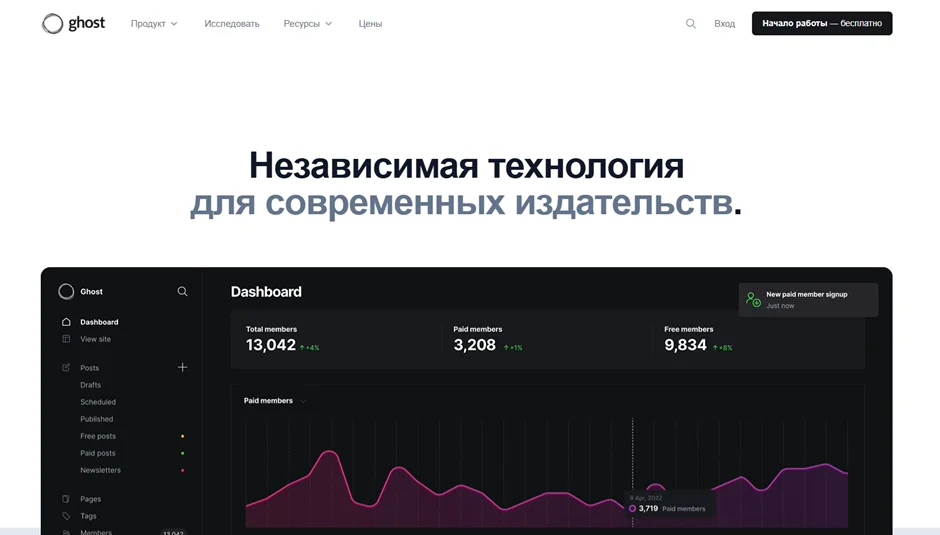940x535 pixels.
Task: Click the Dashboard heading text
Action: point(266,291)
